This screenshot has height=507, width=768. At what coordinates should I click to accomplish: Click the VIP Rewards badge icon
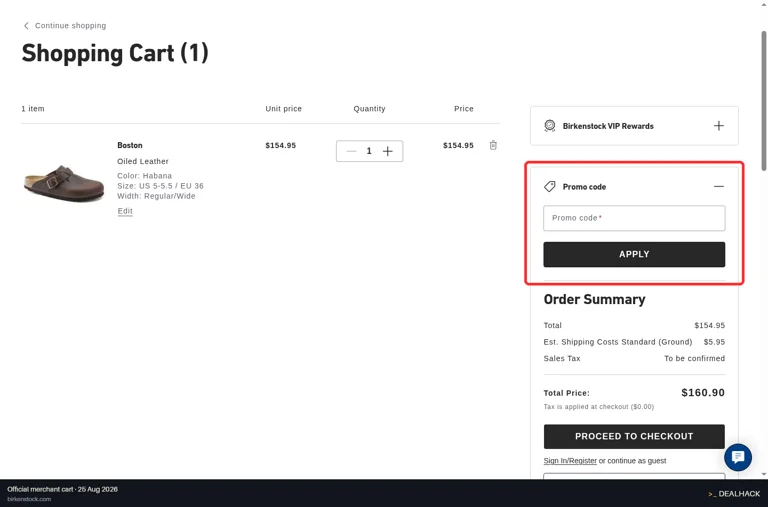550,126
